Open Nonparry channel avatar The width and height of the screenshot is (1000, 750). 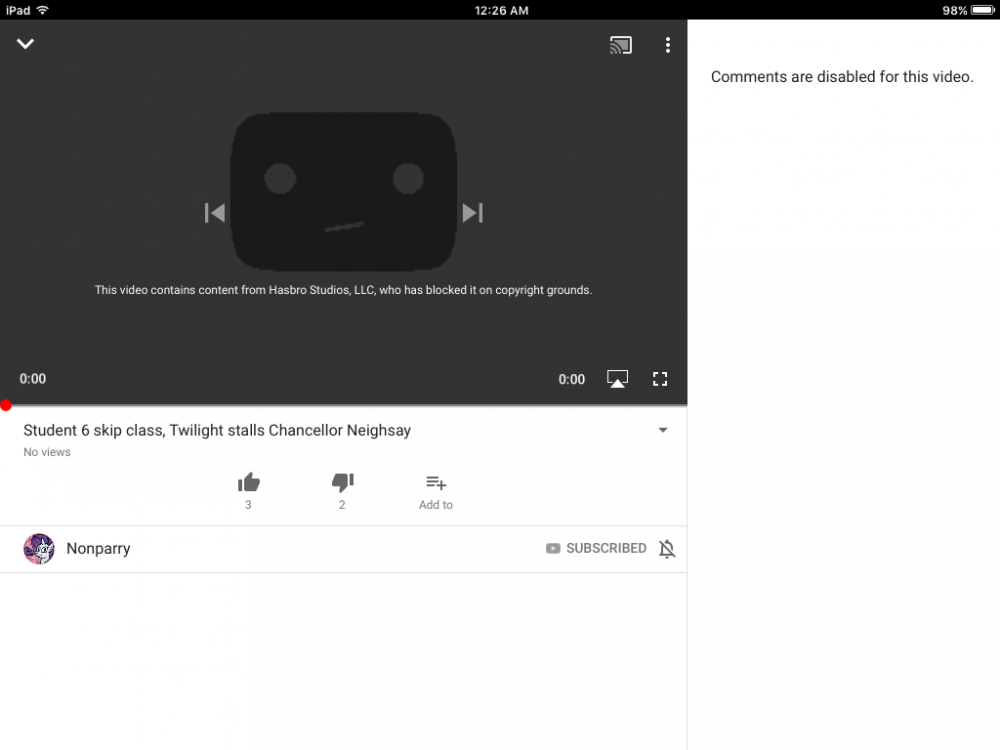(x=39, y=549)
